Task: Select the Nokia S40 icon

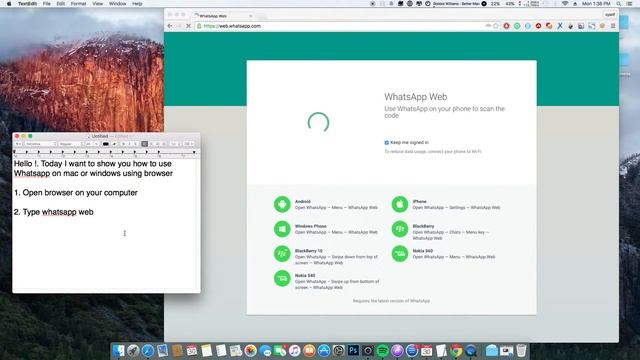Action: 282,278
